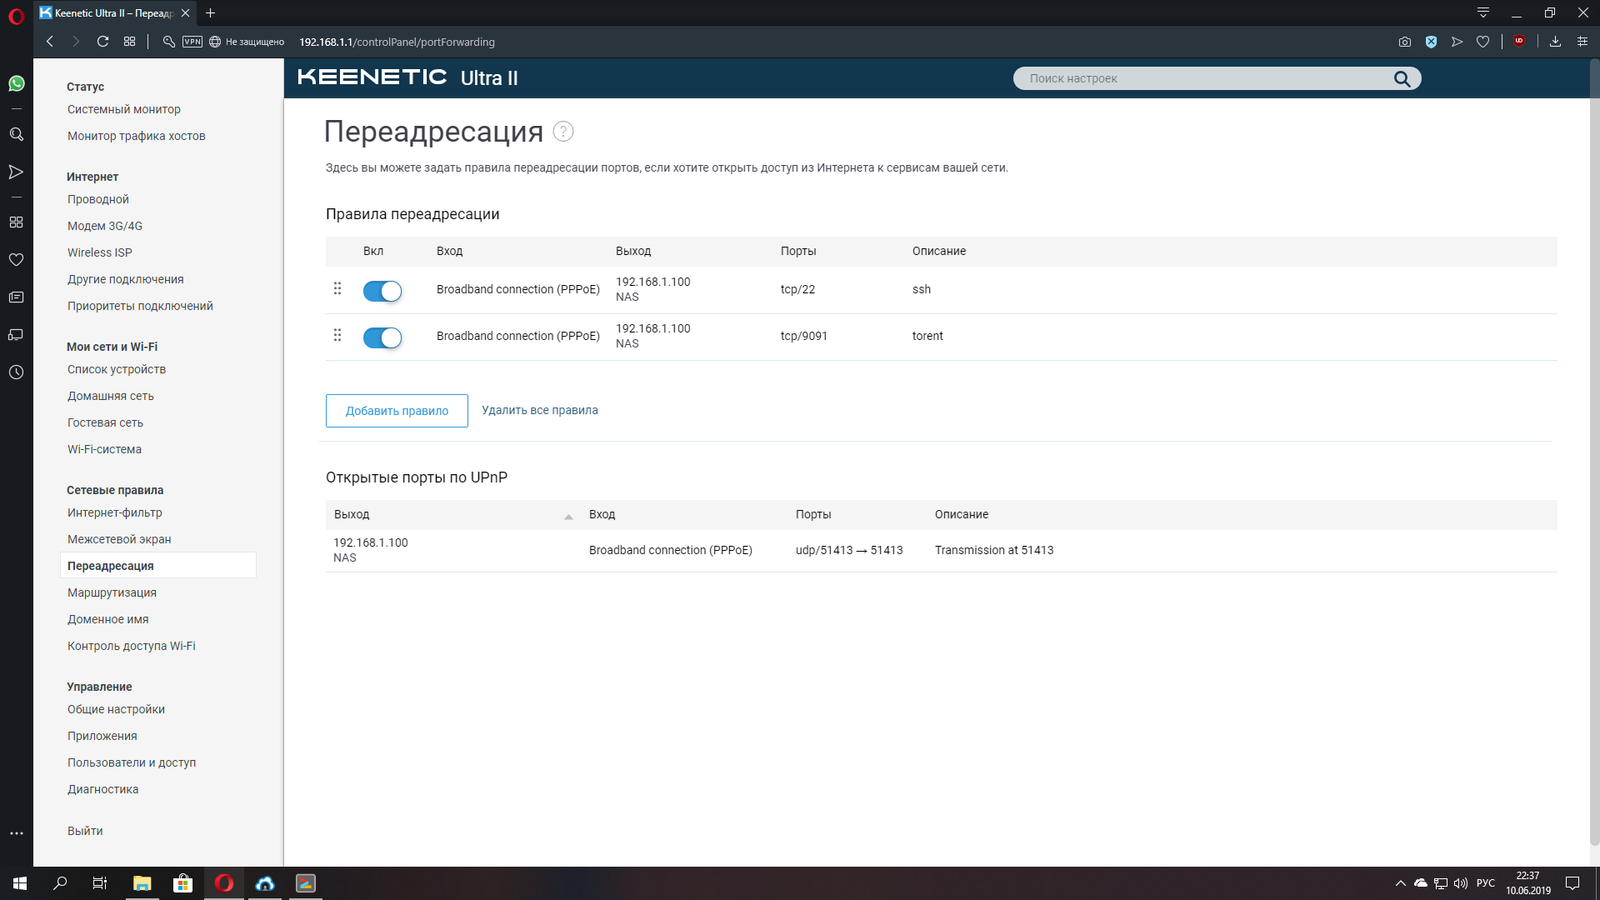Go back in the browser
Viewport: 1600px width, 900px height.
(x=50, y=42)
